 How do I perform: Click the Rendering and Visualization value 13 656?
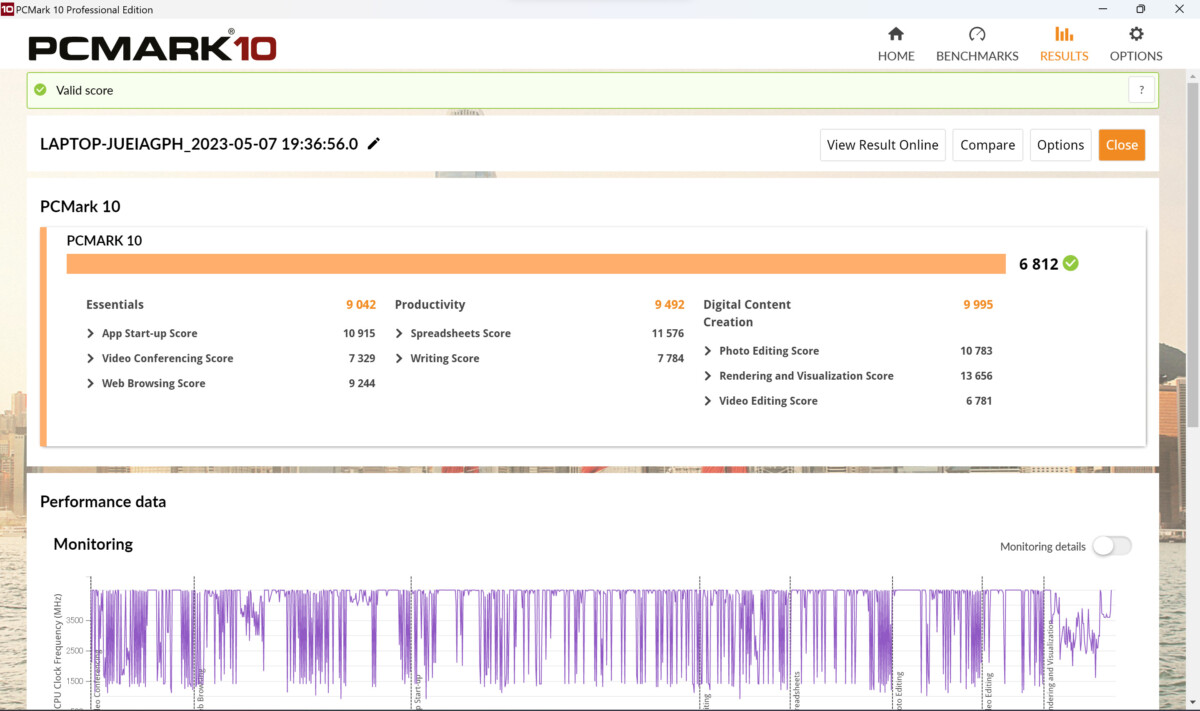[x=977, y=376]
